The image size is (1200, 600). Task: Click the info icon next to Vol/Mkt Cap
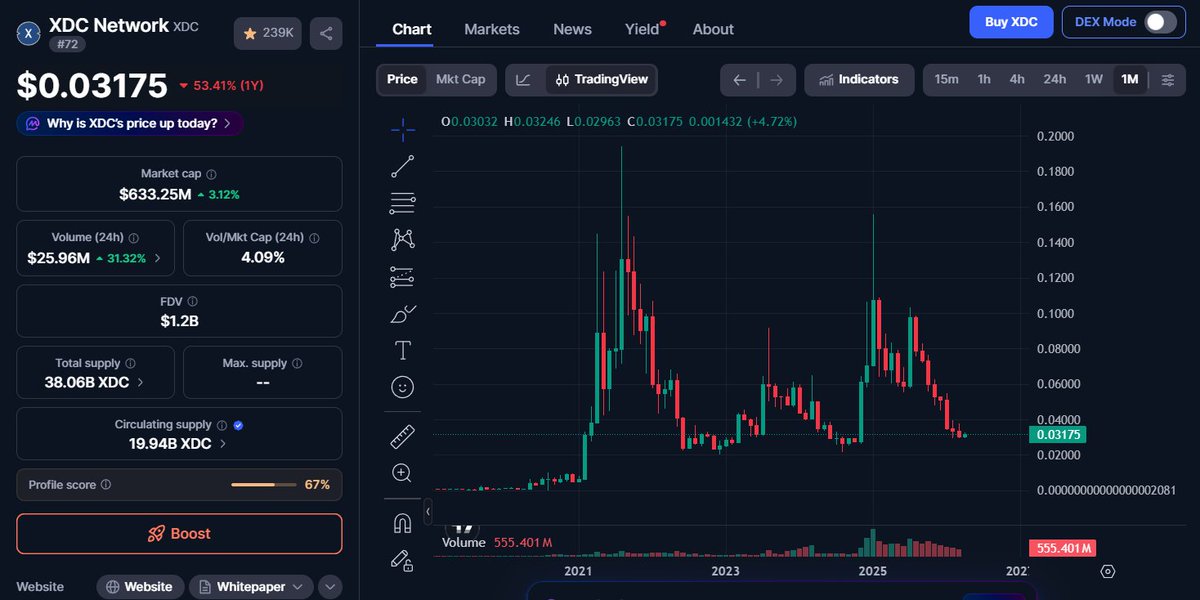(314, 238)
